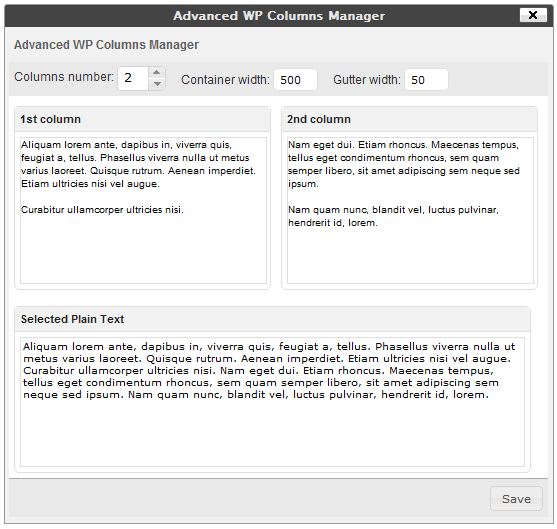The width and height of the screenshot is (557, 529).
Task: Click the Save button
Action: pos(516,499)
